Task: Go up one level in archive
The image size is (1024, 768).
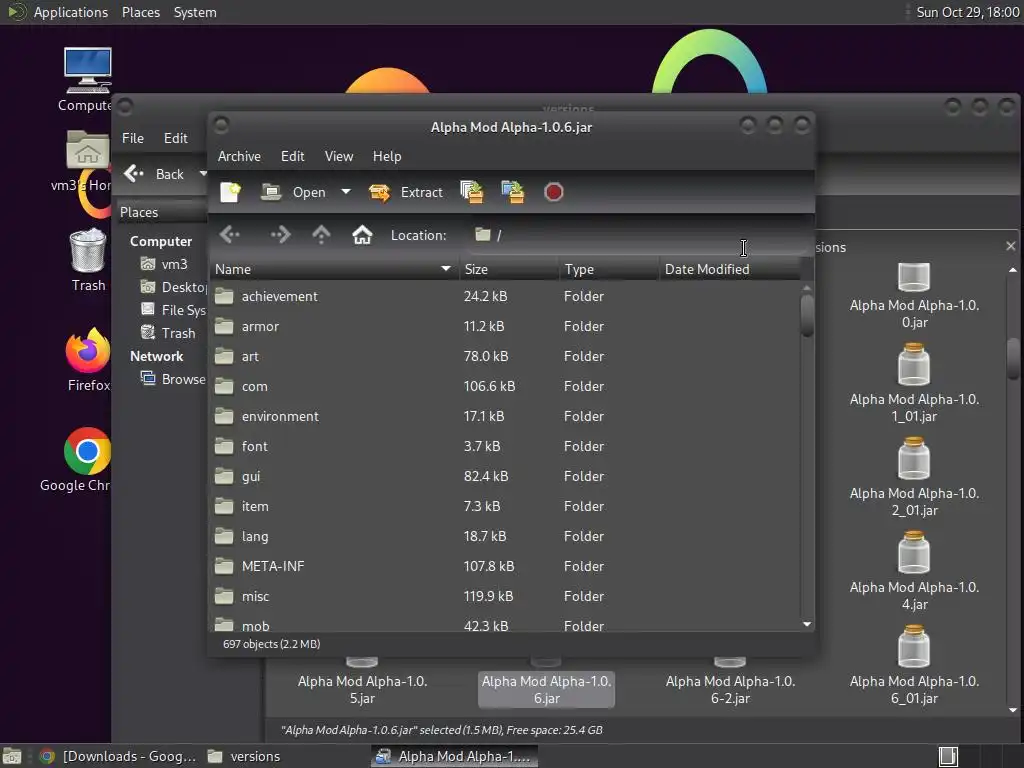Action: click(321, 234)
